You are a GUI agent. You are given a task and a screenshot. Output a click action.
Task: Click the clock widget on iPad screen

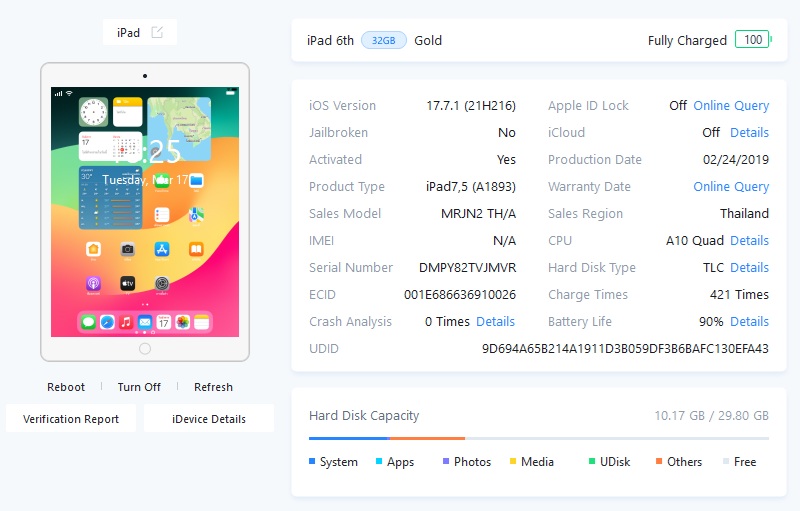[94, 111]
